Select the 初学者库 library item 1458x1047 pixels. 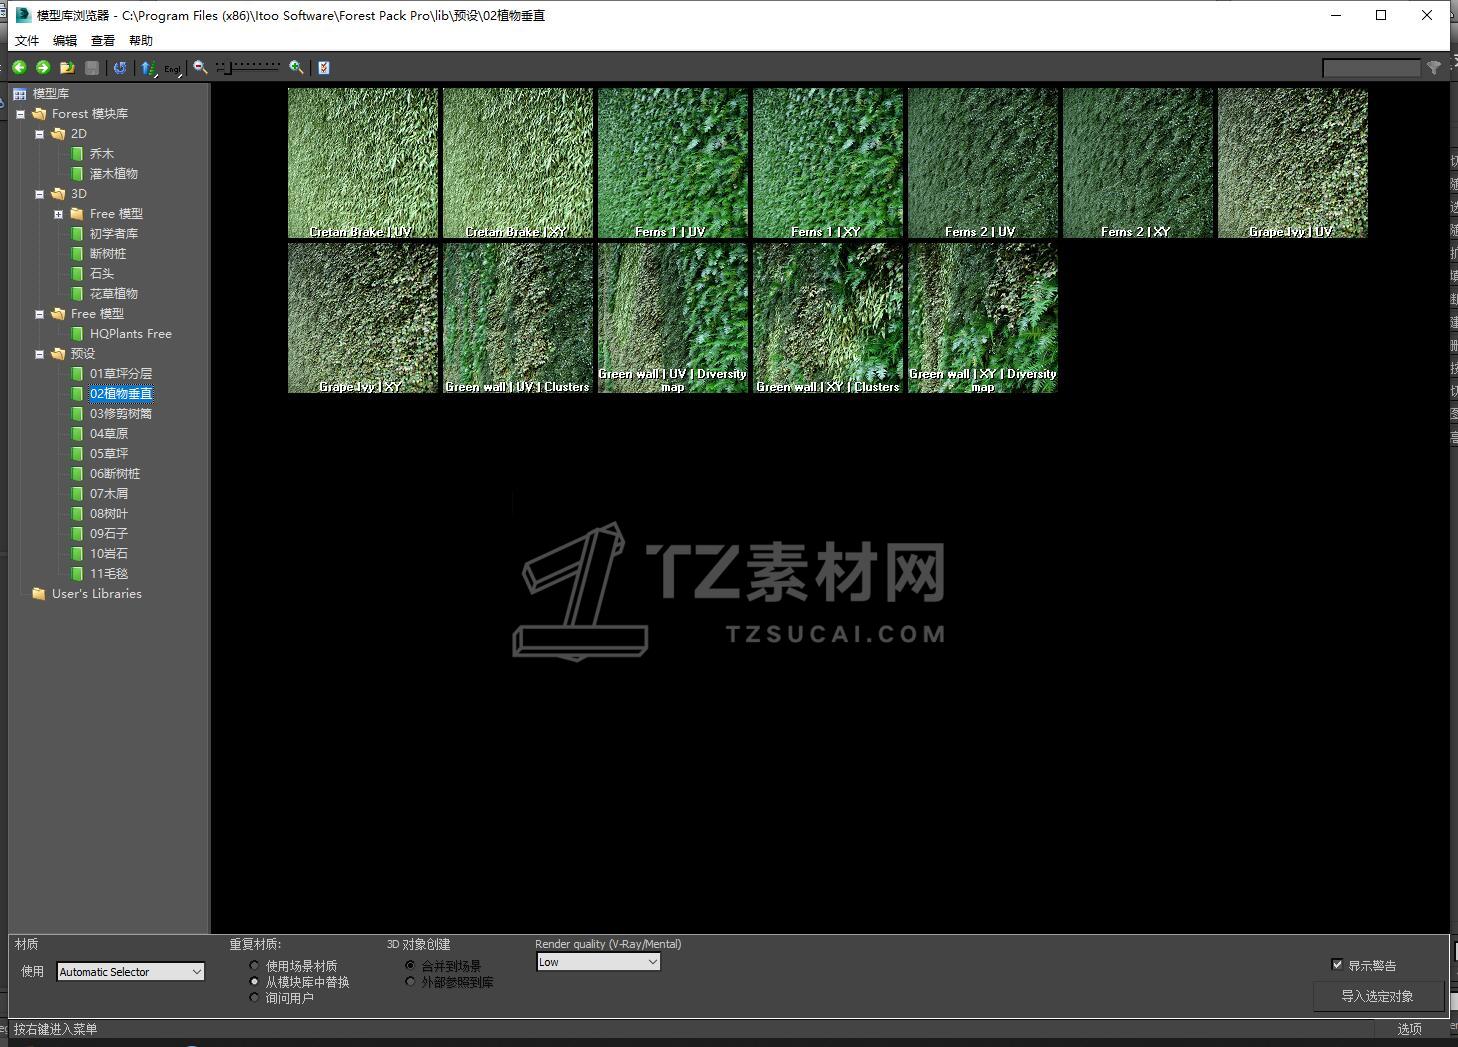click(x=114, y=234)
